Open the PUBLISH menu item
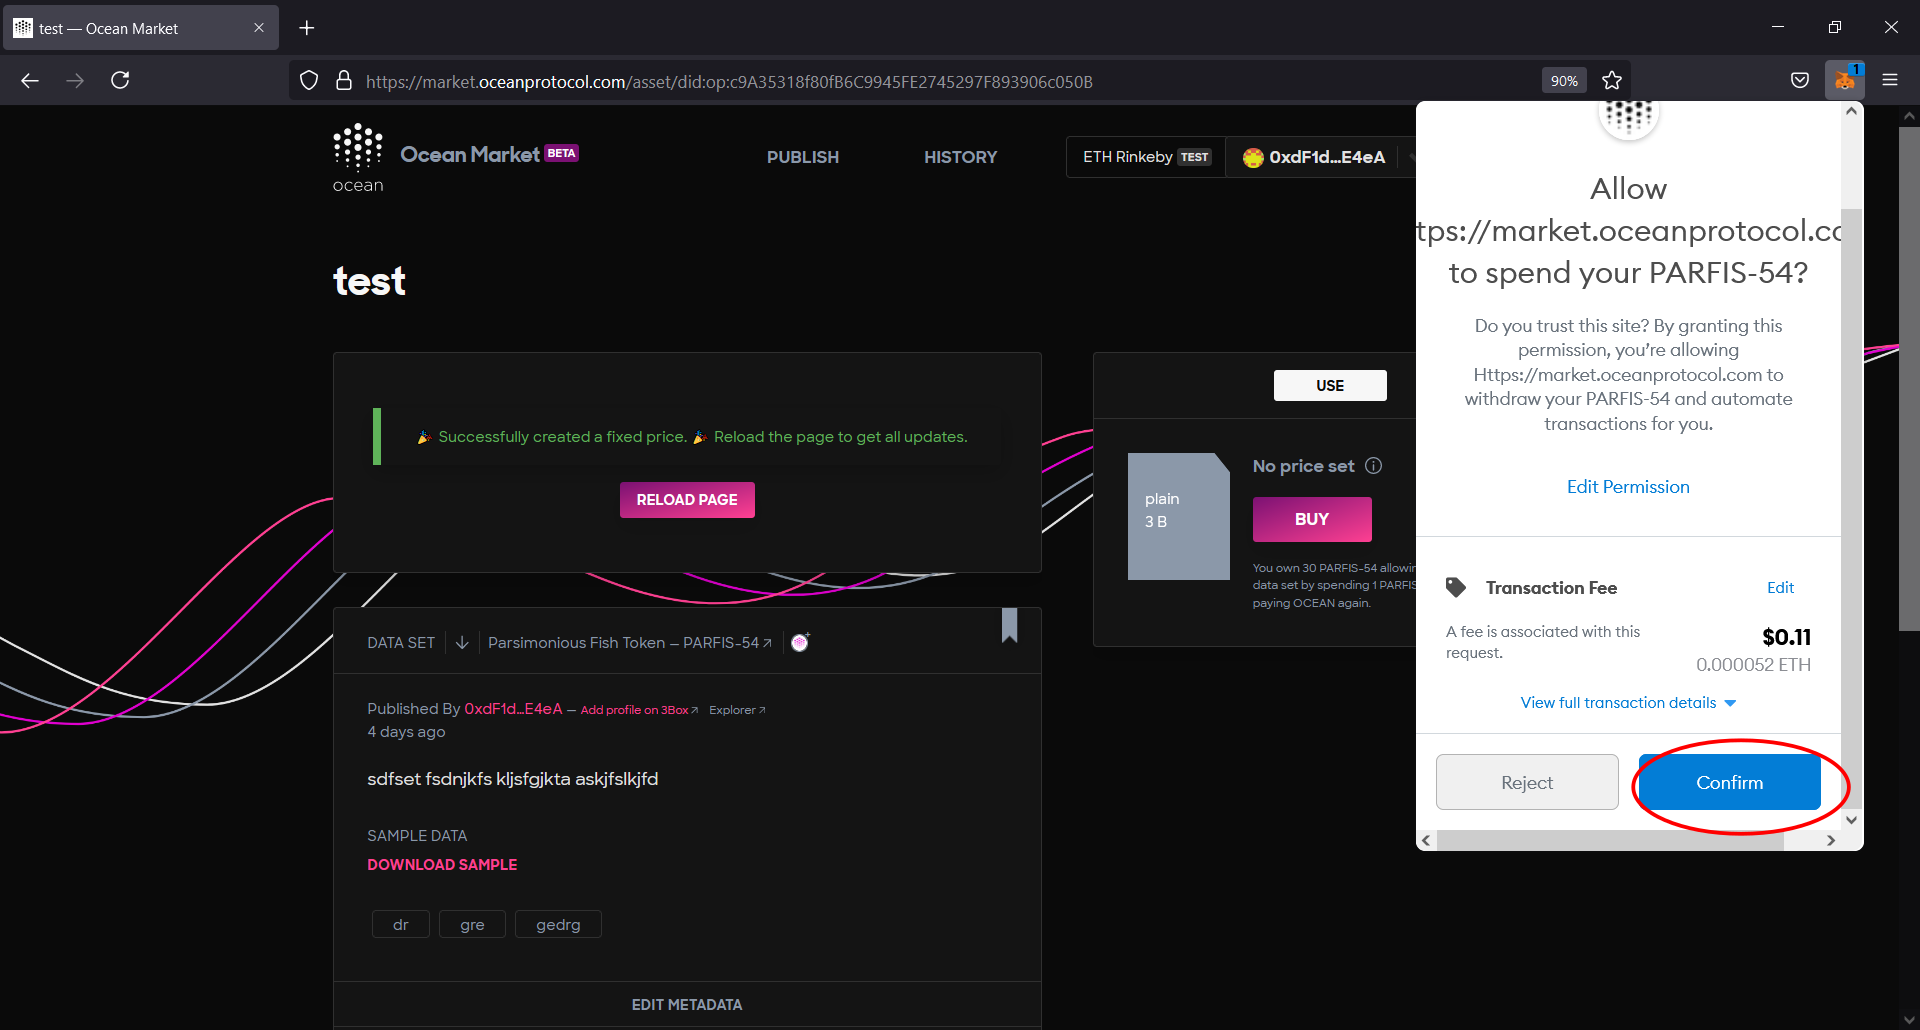Viewport: 1920px width, 1030px height. (803, 157)
